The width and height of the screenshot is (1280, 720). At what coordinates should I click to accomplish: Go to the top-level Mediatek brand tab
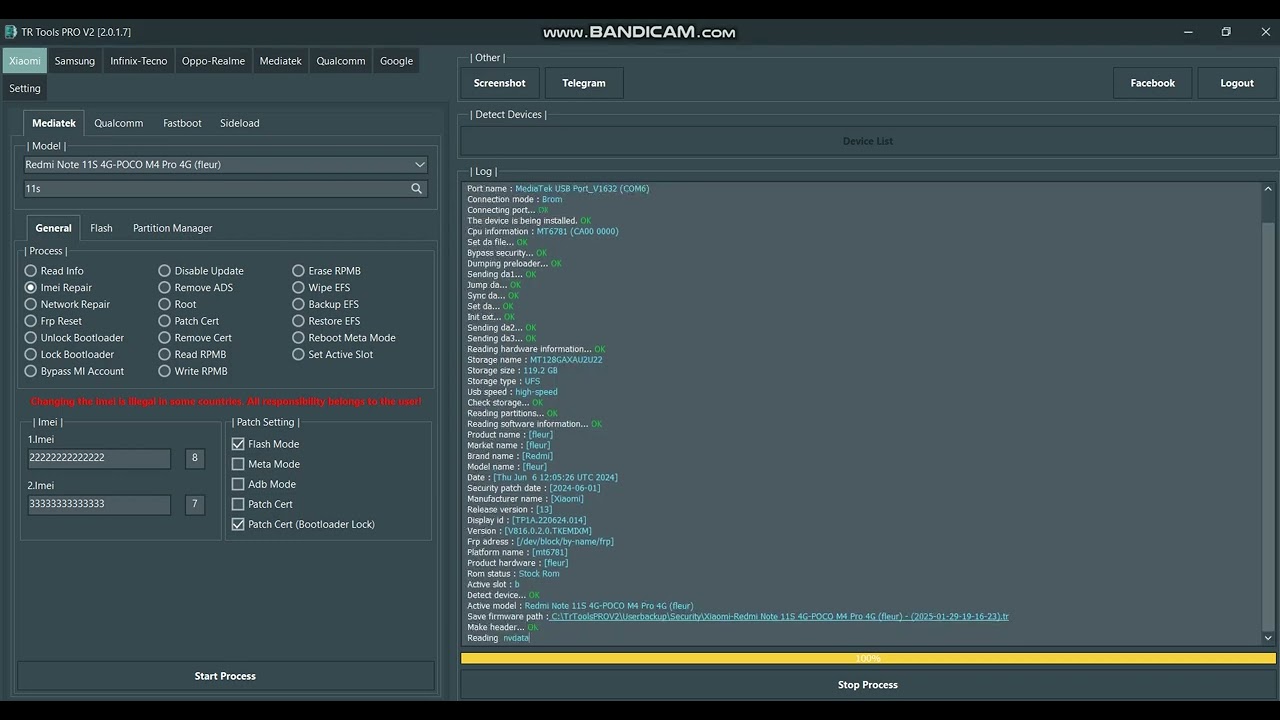click(x=281, y=61)
